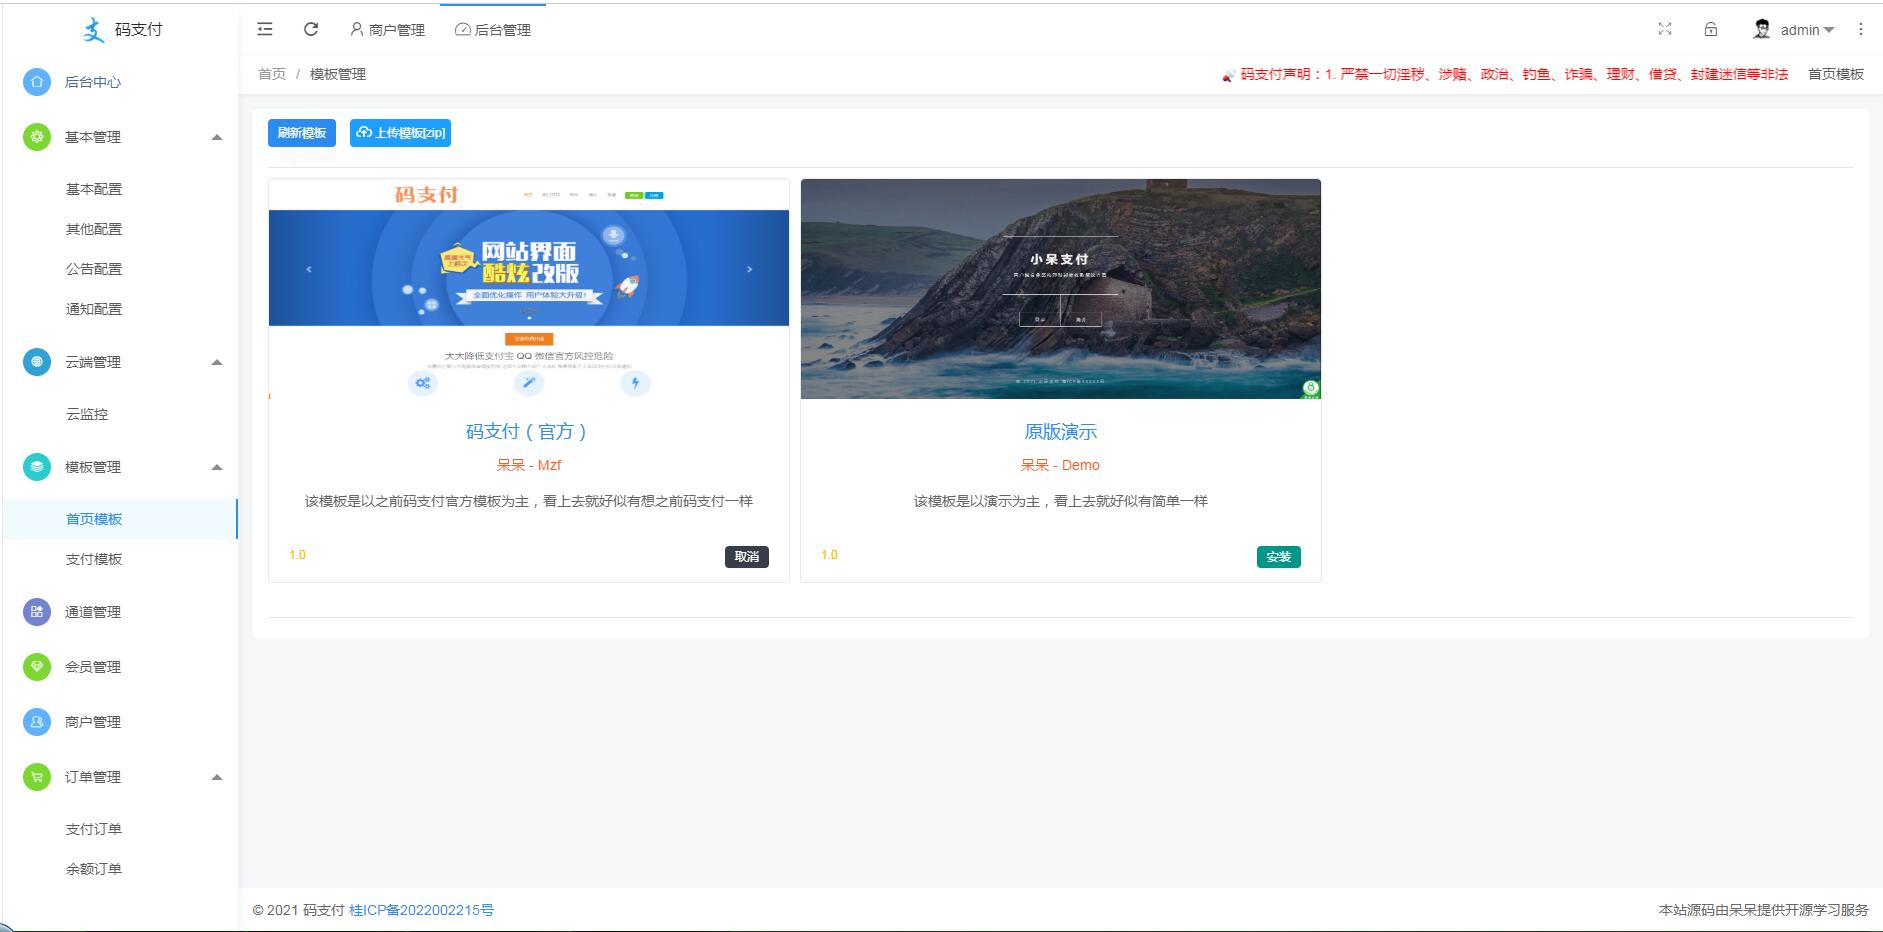Click the 刷新模板 button
Screen dimensions: 1883x932
coord(302,133)
